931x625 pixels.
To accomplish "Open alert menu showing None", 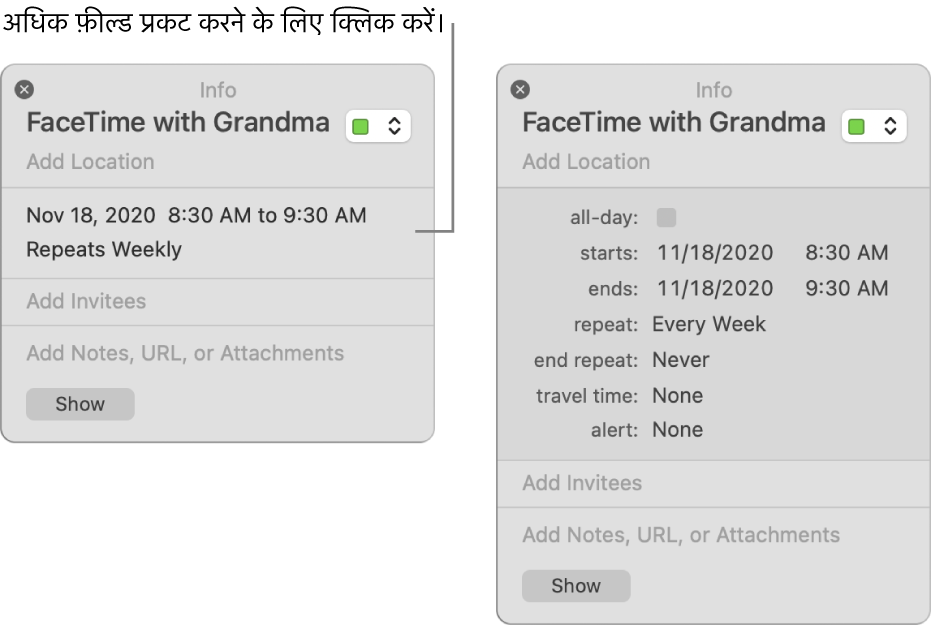I will click(x=677, y=430).
